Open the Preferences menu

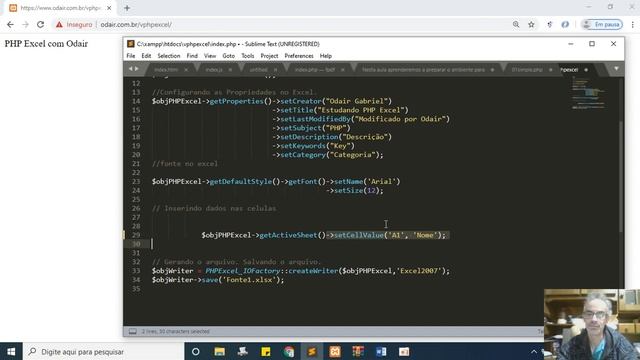(299, 56)
